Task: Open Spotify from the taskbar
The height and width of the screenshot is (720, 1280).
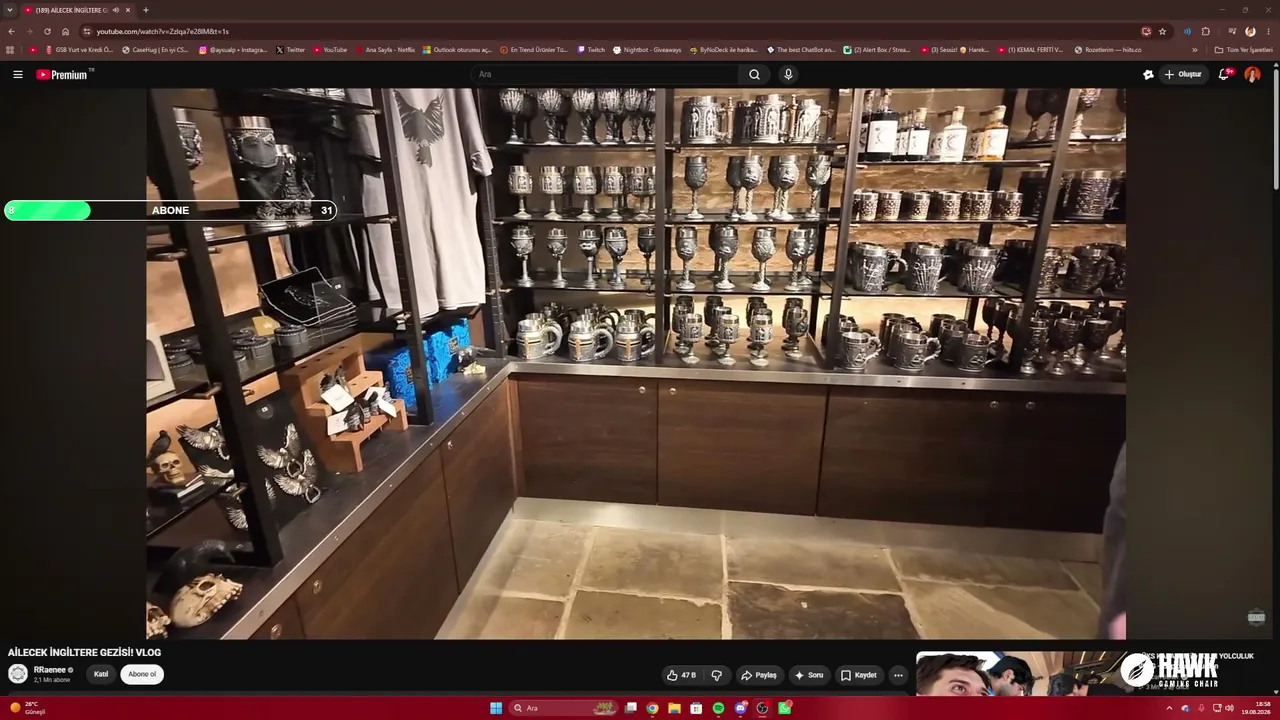Action: pyautogui.click(x=718, y=708)
